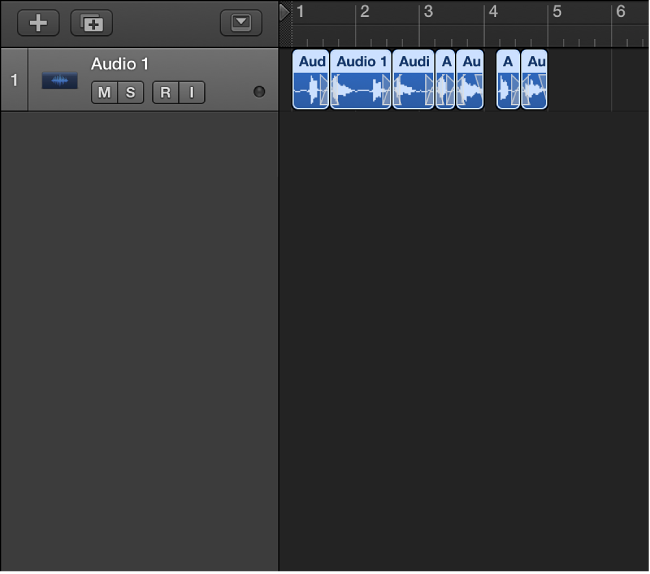Viewport: 650px width, 574px height.
Task: Click the Audio 1 track waveform icon
Action: 59,80
